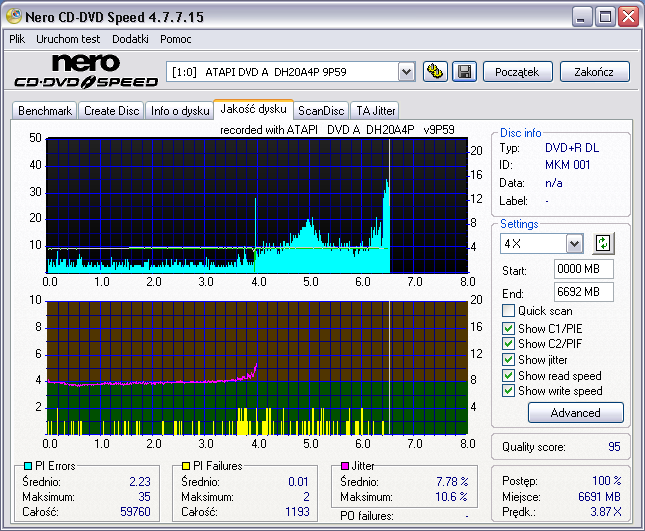Disable Show jitter checkbox
This screenshot has height=531, width=645.
point(508,359)
